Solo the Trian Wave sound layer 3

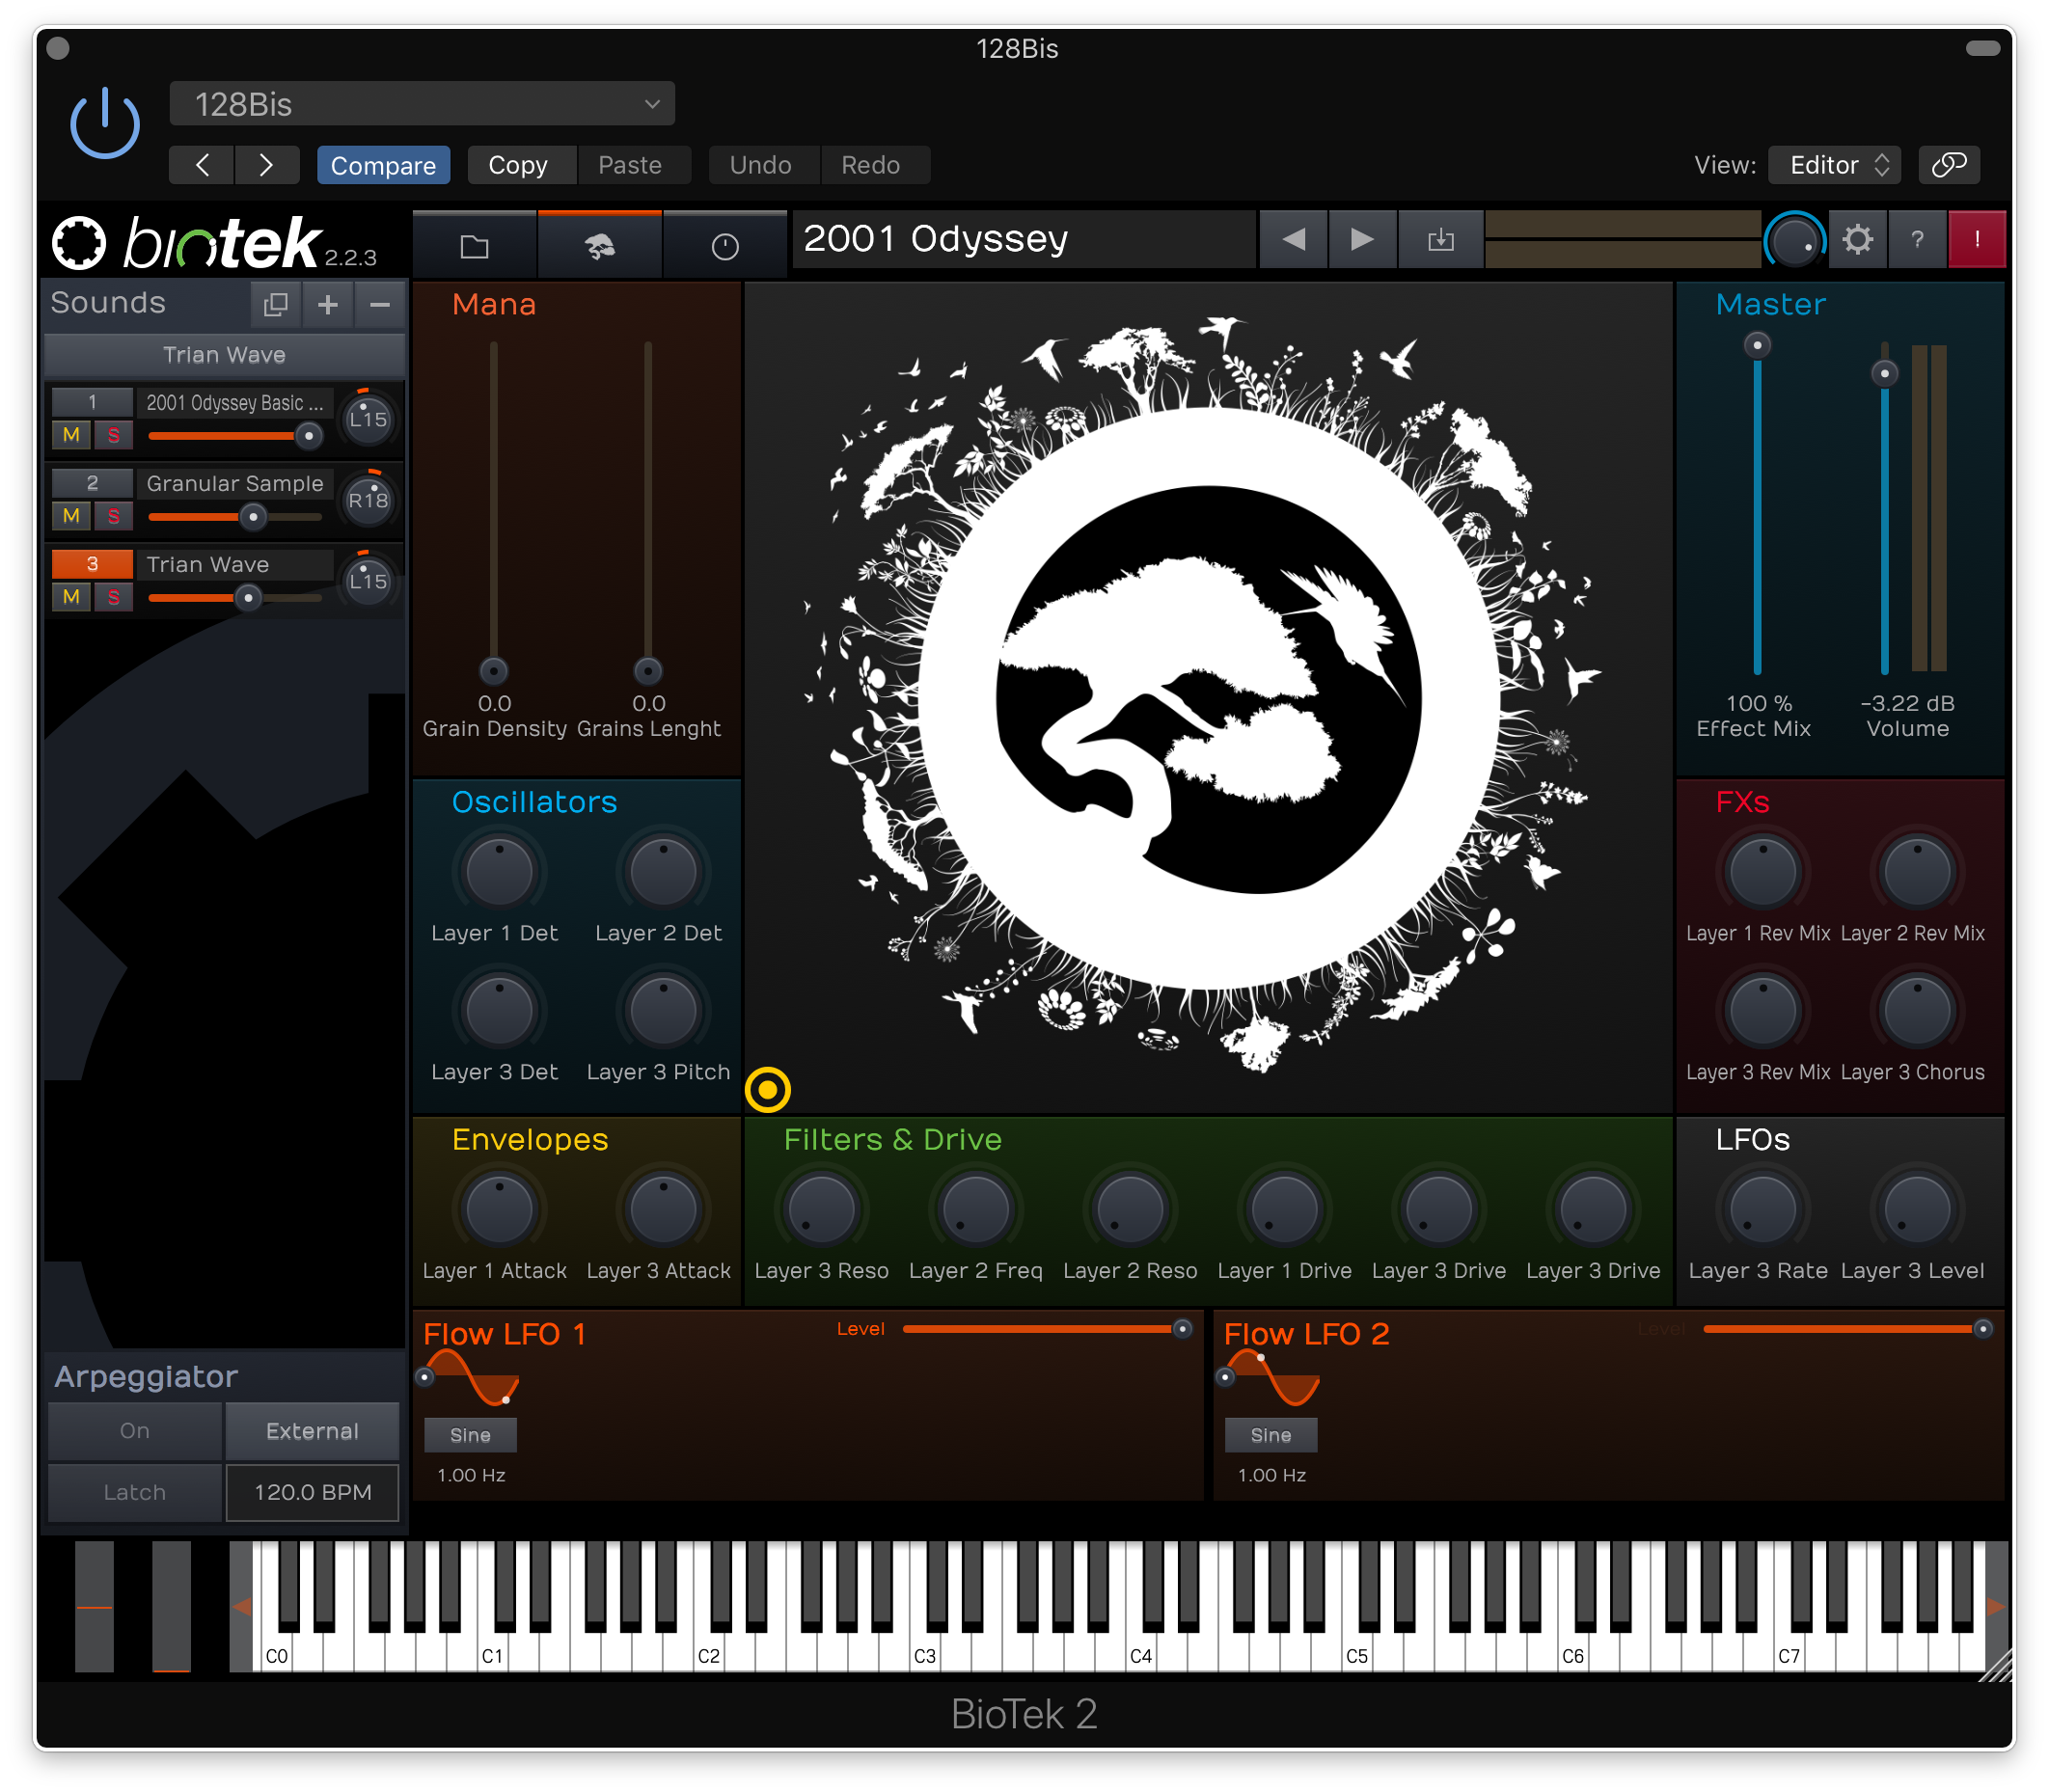pos(114,597)
